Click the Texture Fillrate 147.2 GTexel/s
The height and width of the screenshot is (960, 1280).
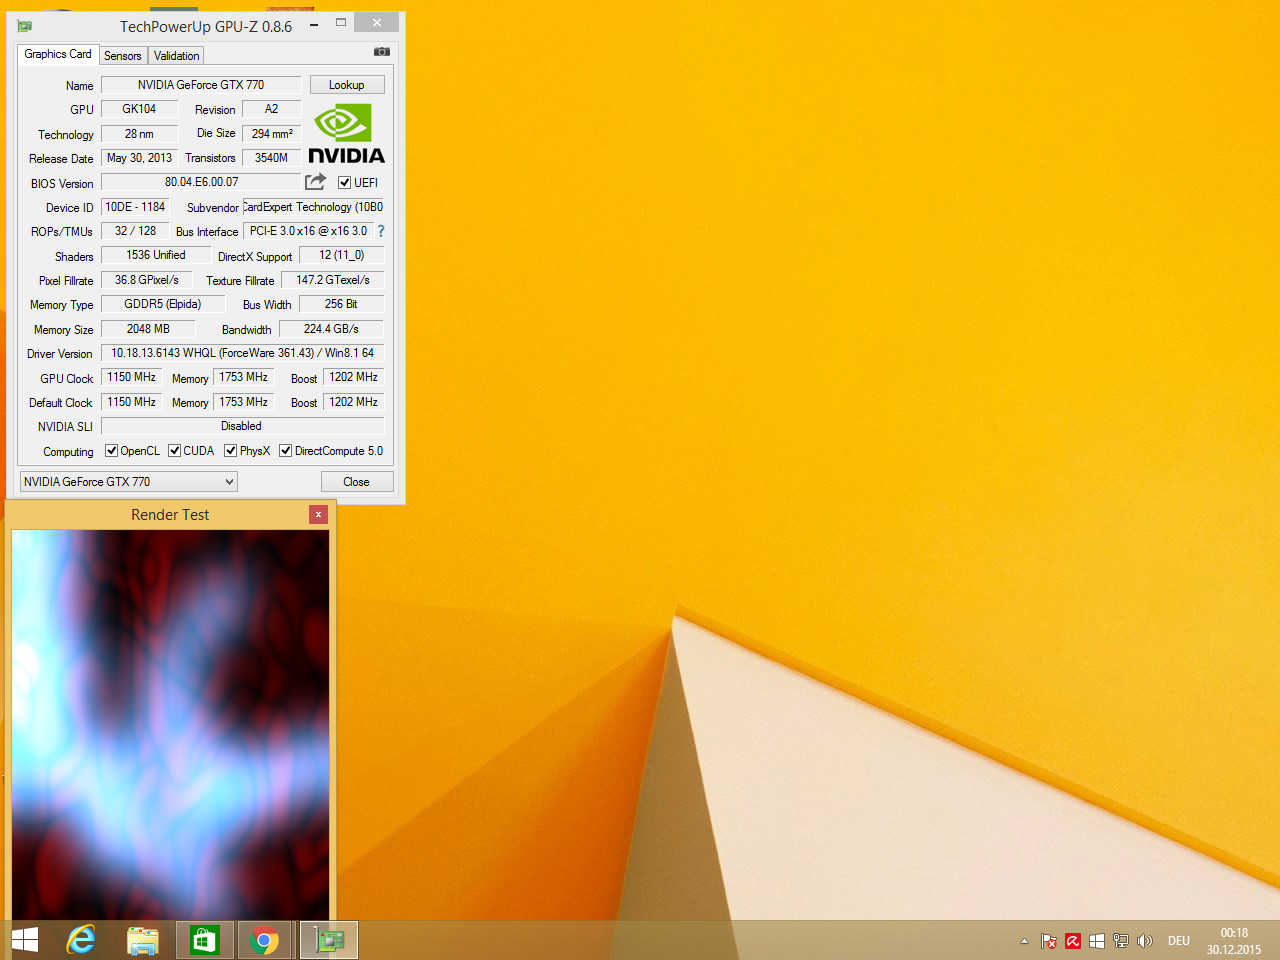[x=333, y=280]
